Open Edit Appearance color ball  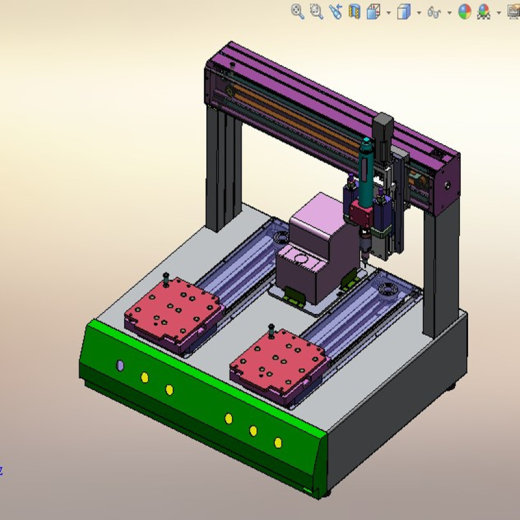point(465,12)
